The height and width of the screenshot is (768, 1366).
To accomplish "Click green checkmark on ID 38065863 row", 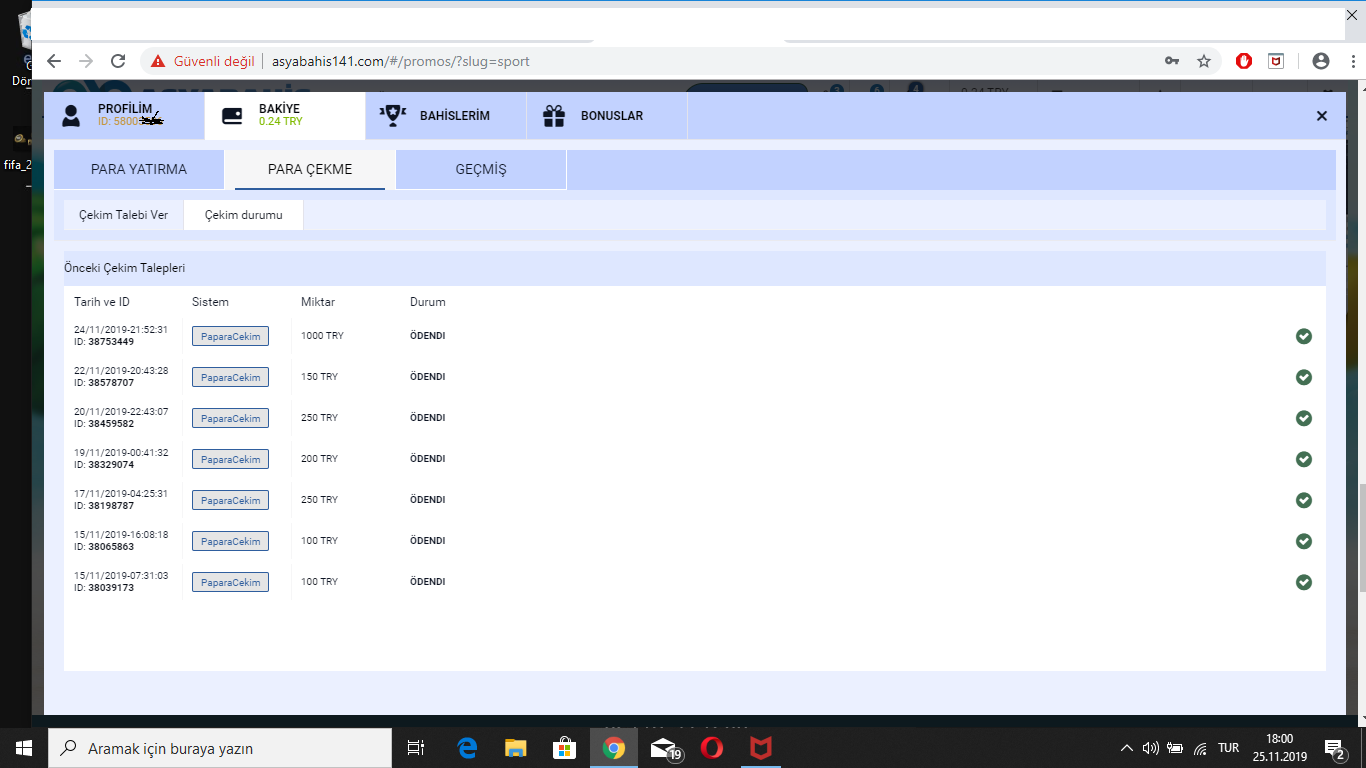I will (1304, 541).
